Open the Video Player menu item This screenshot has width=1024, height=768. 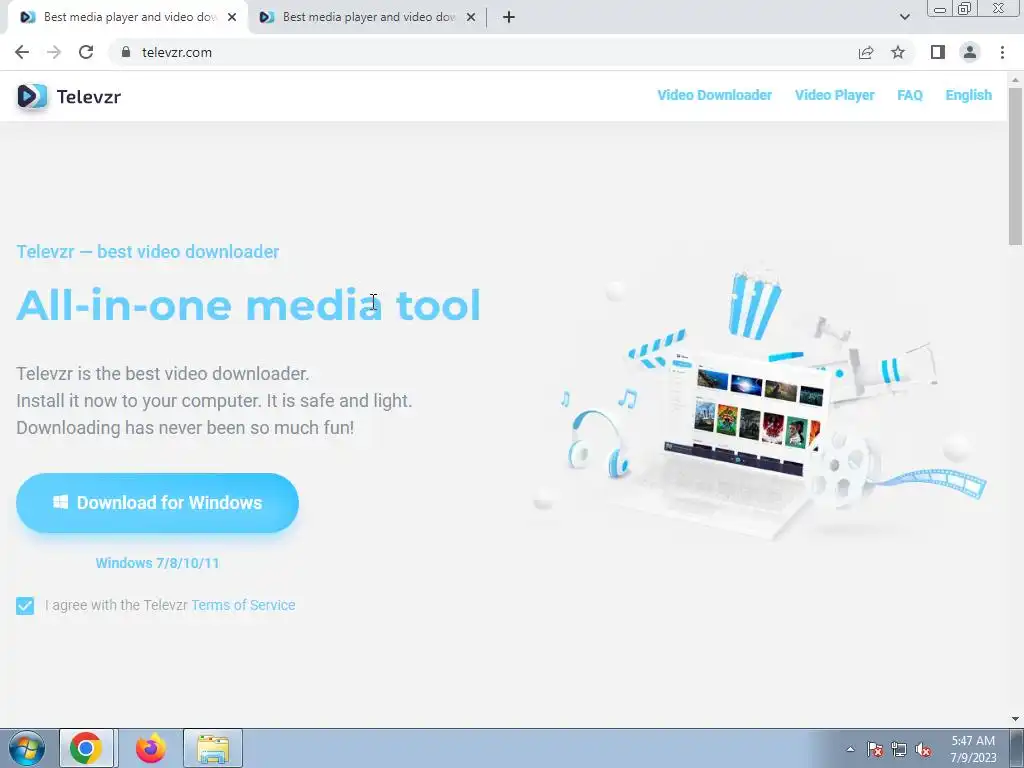(x=835, y=95)
